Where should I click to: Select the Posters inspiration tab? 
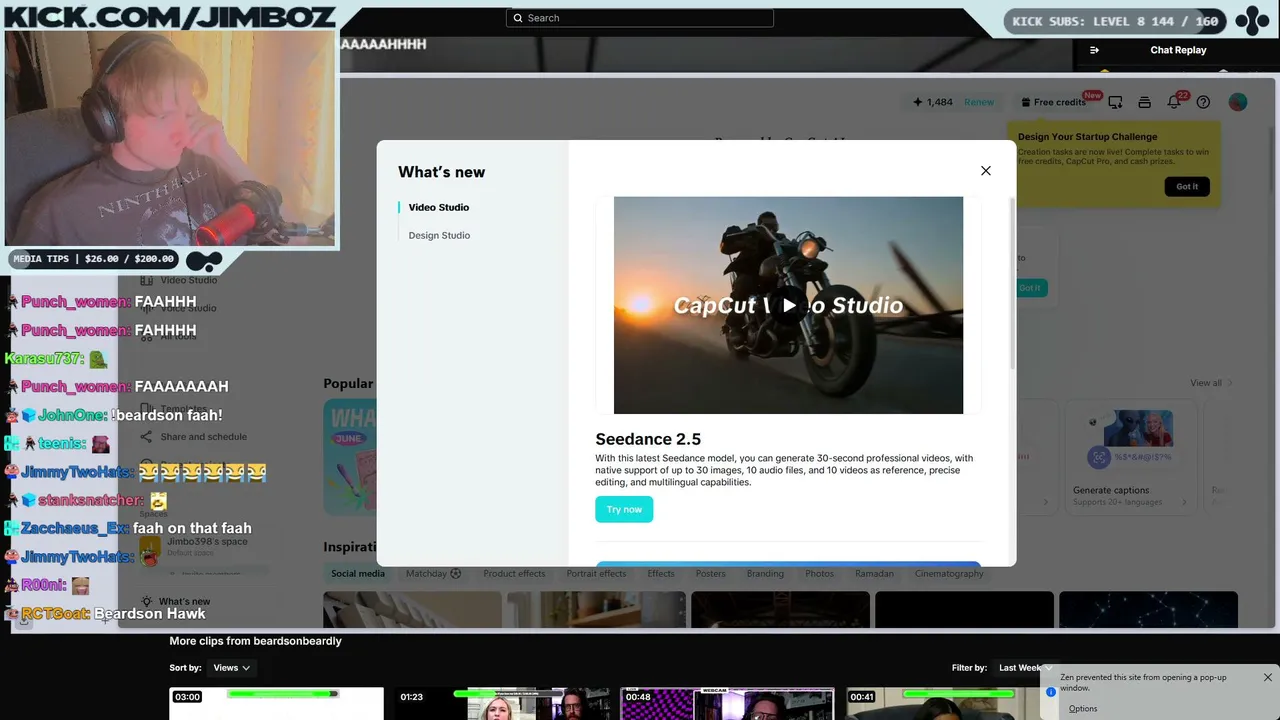click(x=711, y=574)
